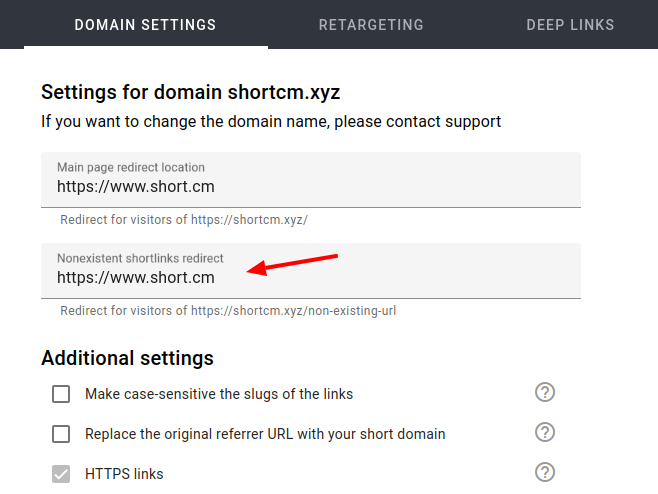The height and width of the screenshot is (494, 658).
Task: Click the red arrow annotation graphic
Action: (292, 264)
